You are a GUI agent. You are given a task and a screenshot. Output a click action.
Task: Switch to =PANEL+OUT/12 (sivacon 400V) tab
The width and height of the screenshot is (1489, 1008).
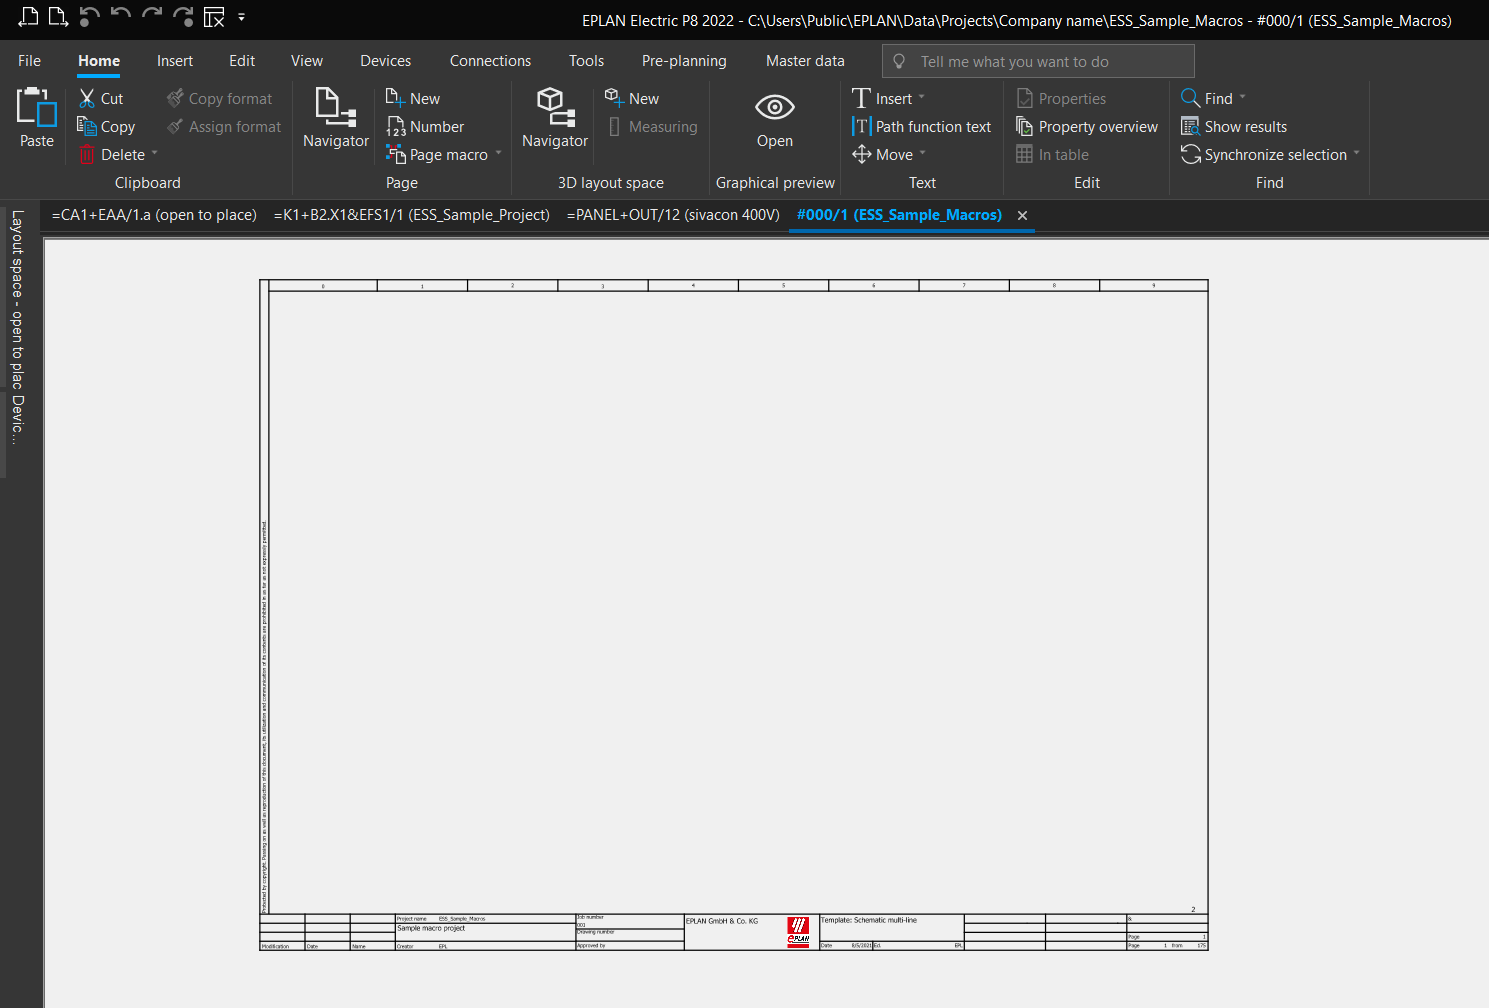673,215
